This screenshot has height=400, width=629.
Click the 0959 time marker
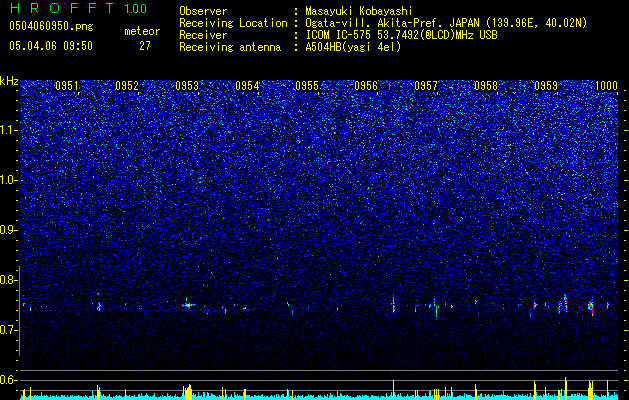546,86
